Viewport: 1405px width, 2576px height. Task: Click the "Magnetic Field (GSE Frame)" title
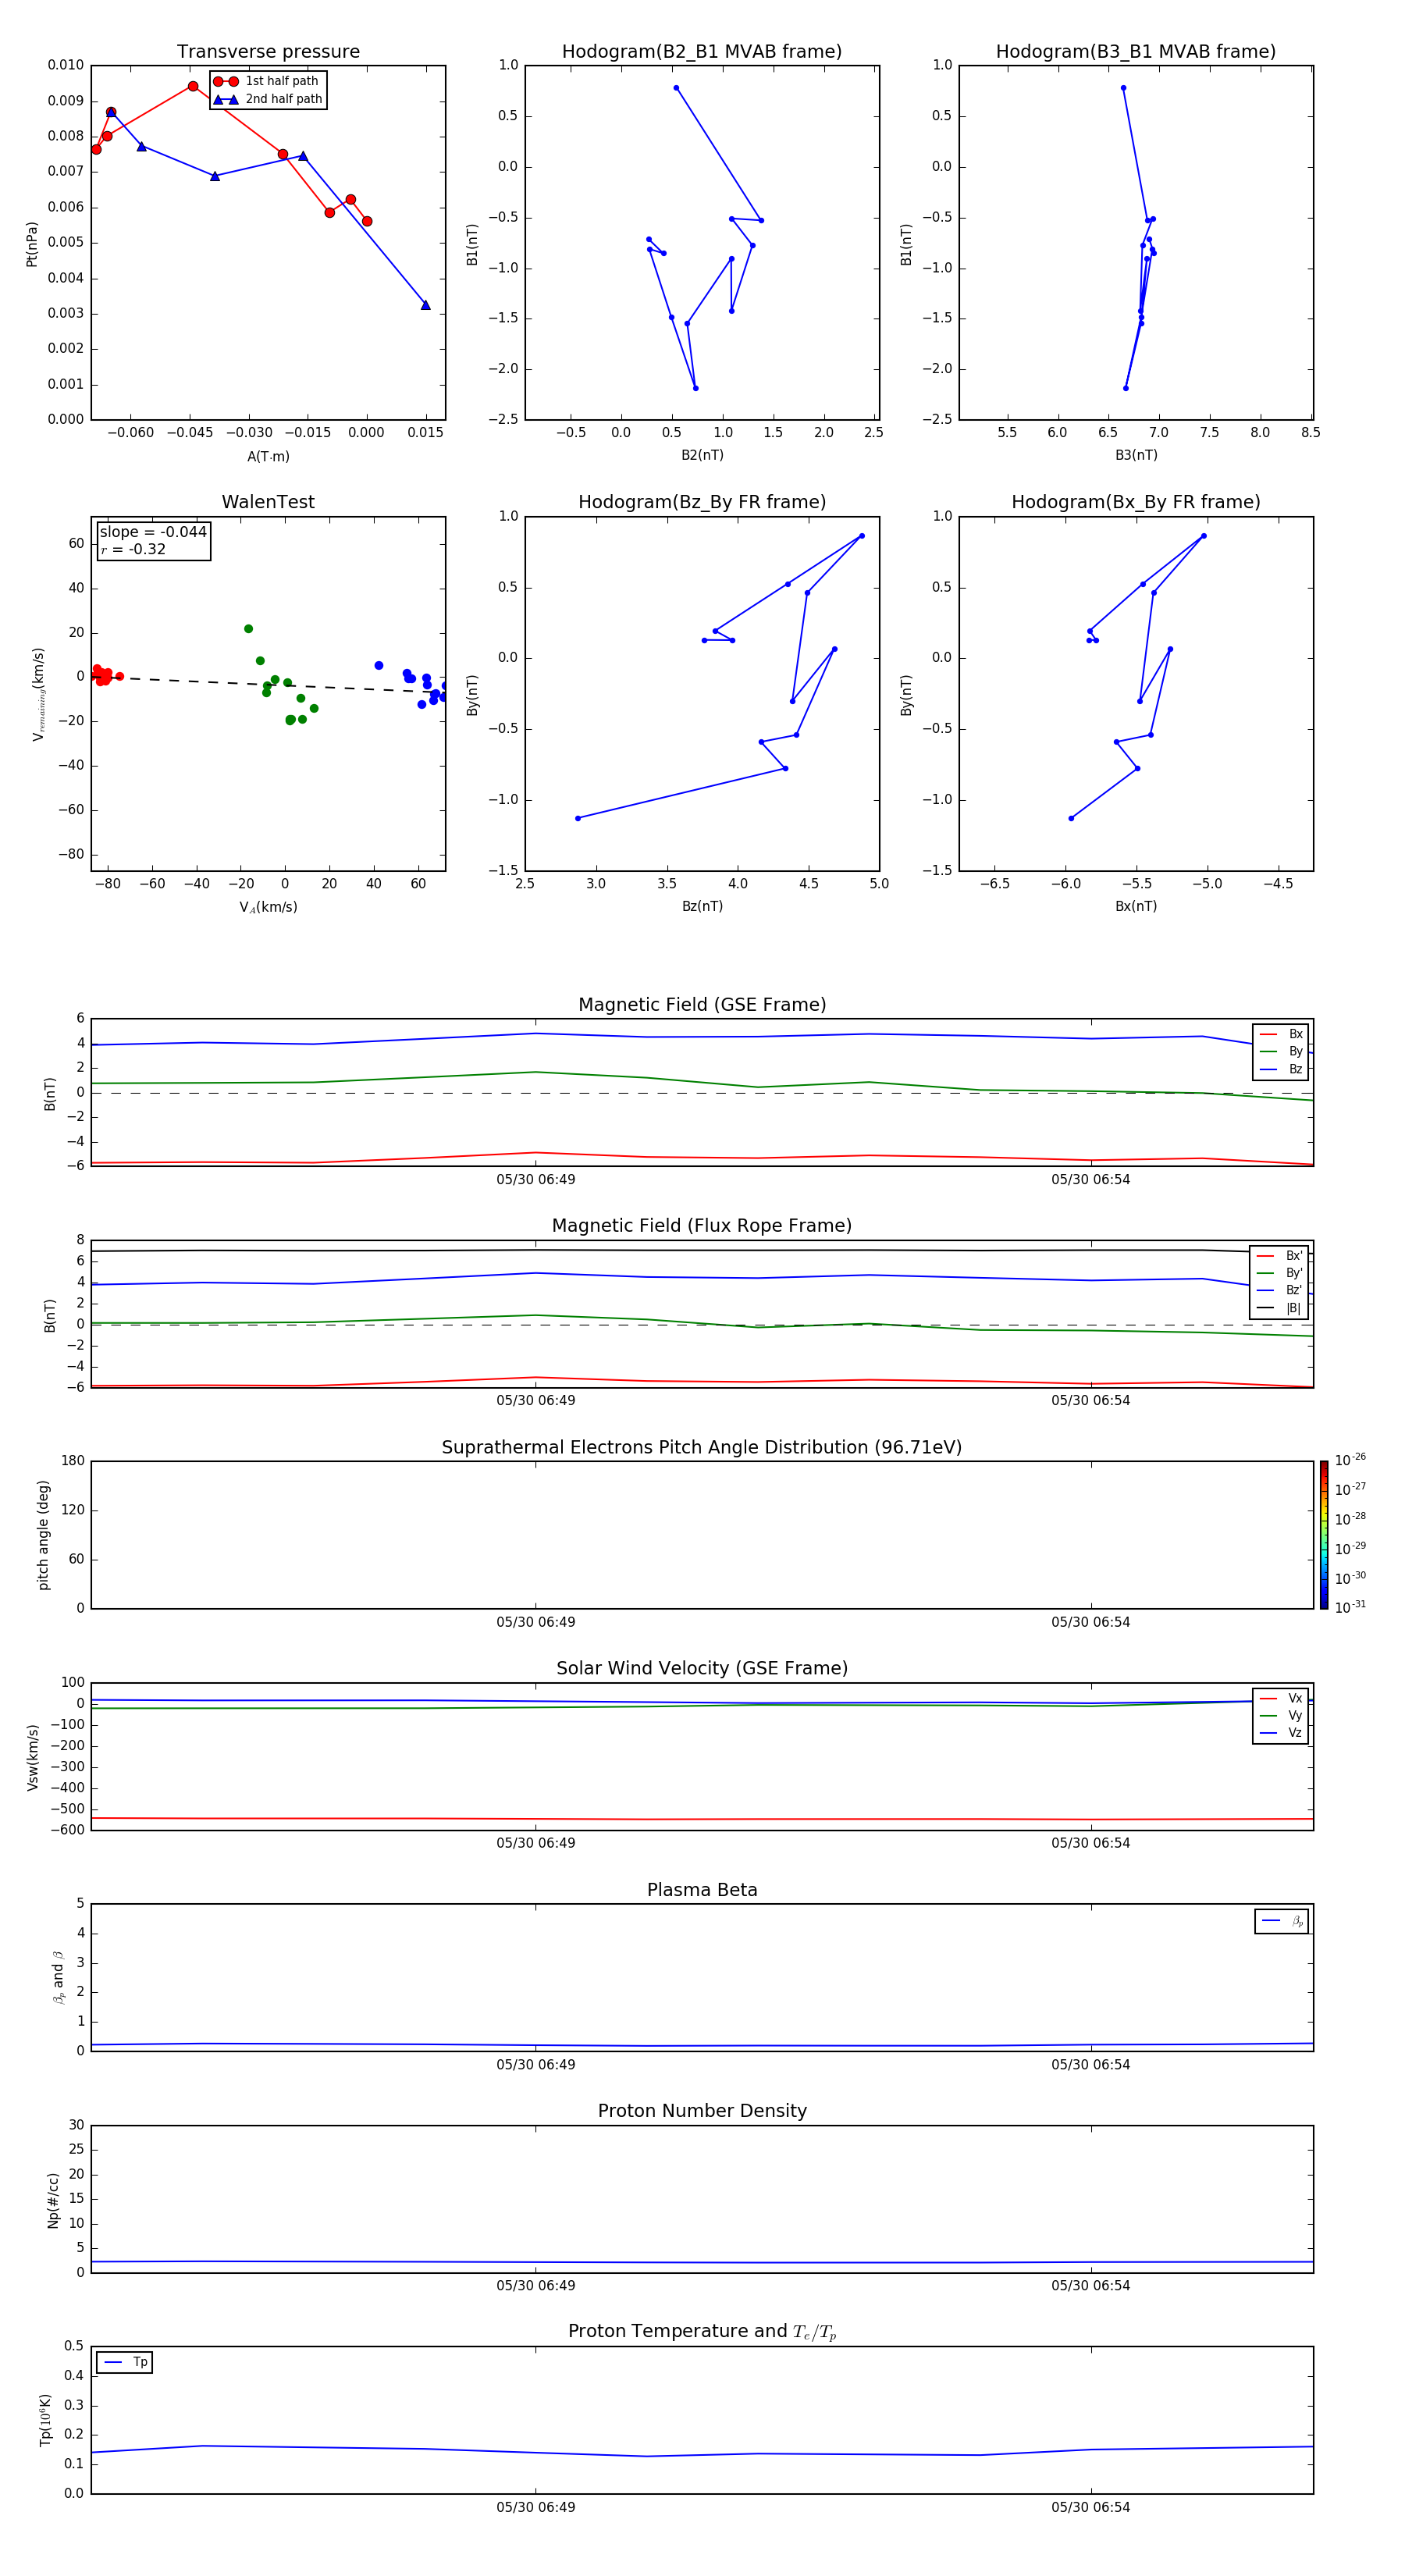click(702, 1005)
